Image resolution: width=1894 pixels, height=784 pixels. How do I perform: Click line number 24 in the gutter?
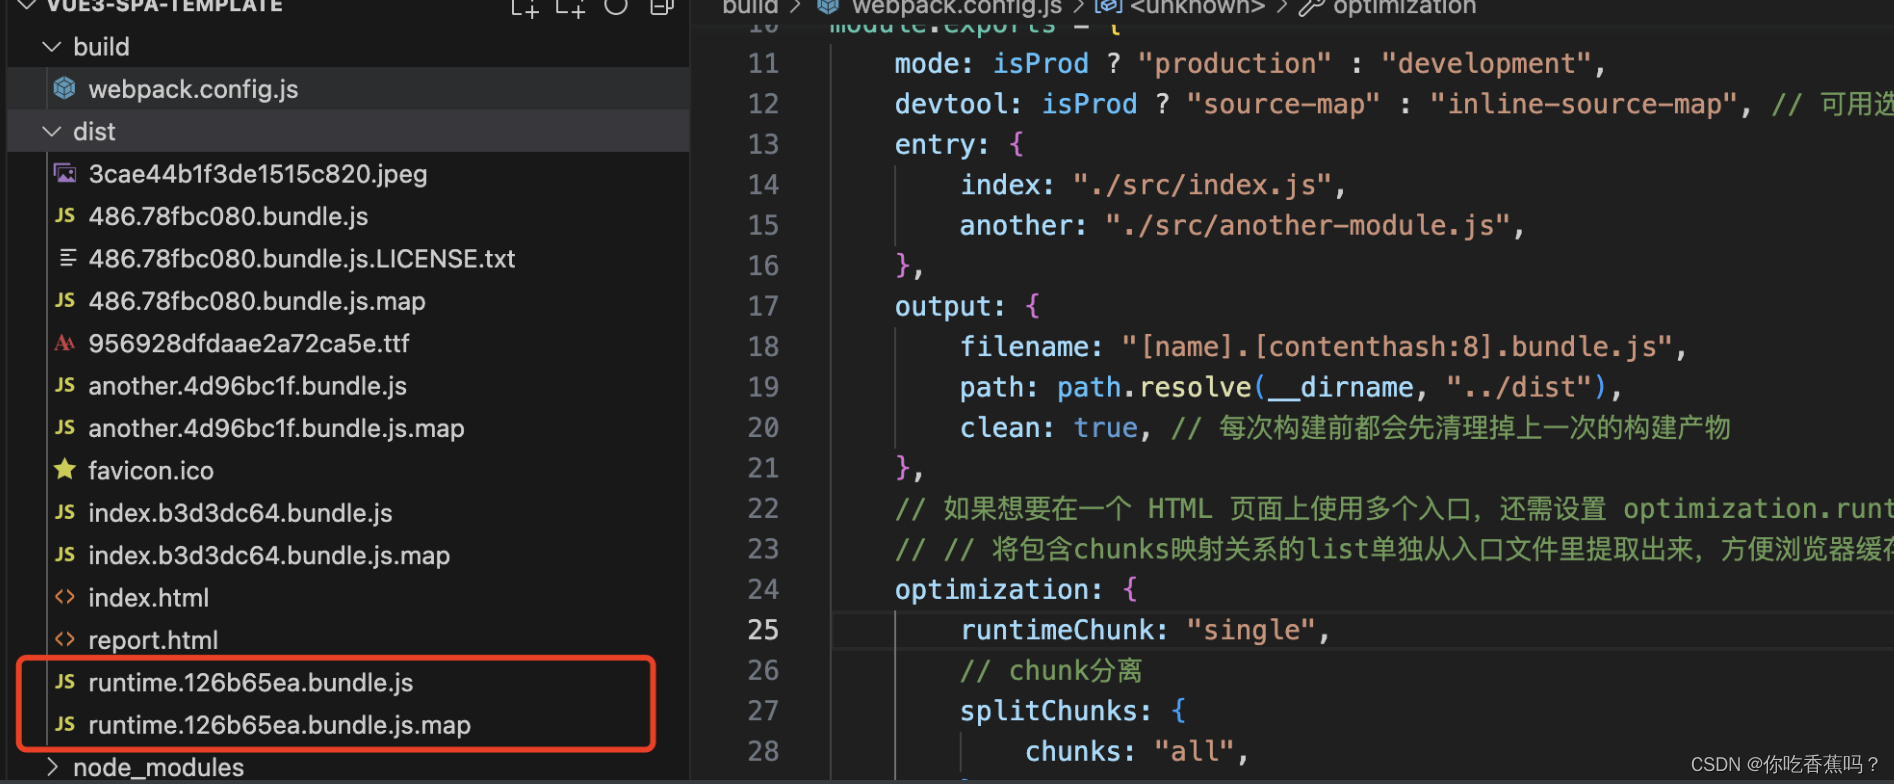point(763,589)
